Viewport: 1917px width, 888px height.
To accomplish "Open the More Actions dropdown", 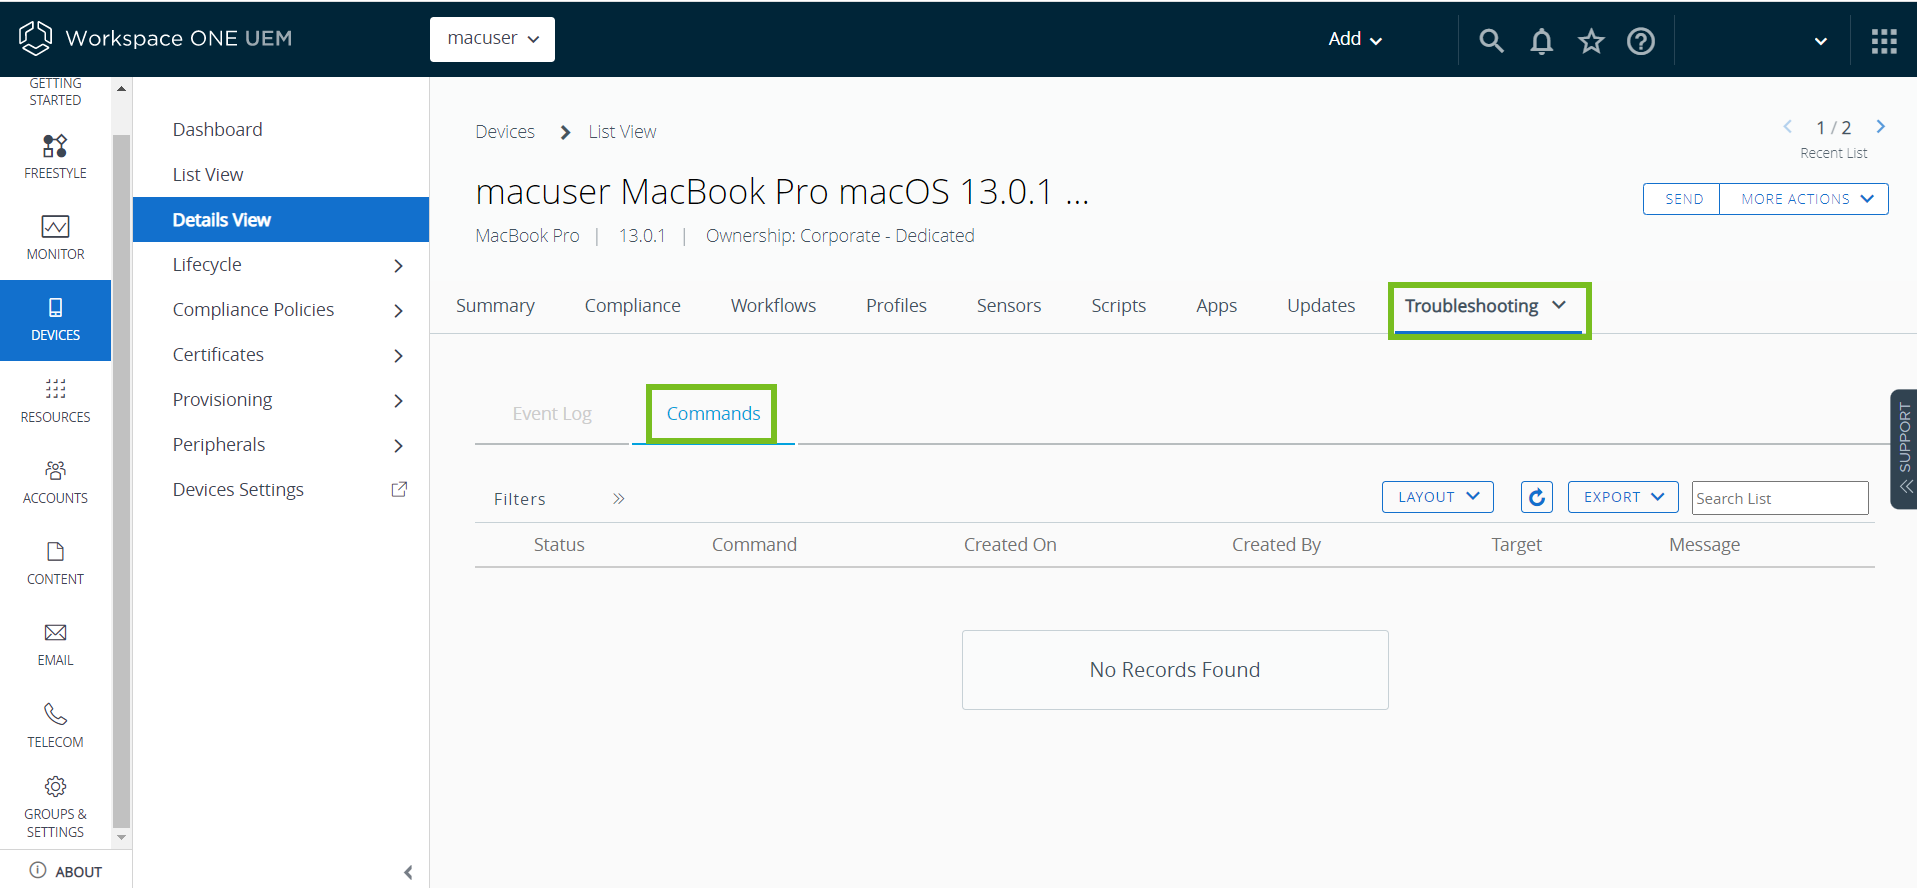I will 1805,199.
